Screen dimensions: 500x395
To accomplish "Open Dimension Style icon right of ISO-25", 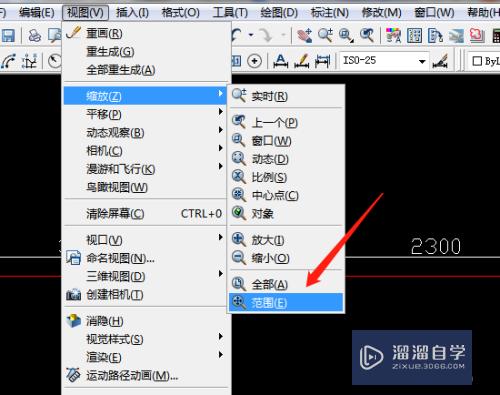I will pyautogui.click(x=440, y=61).
